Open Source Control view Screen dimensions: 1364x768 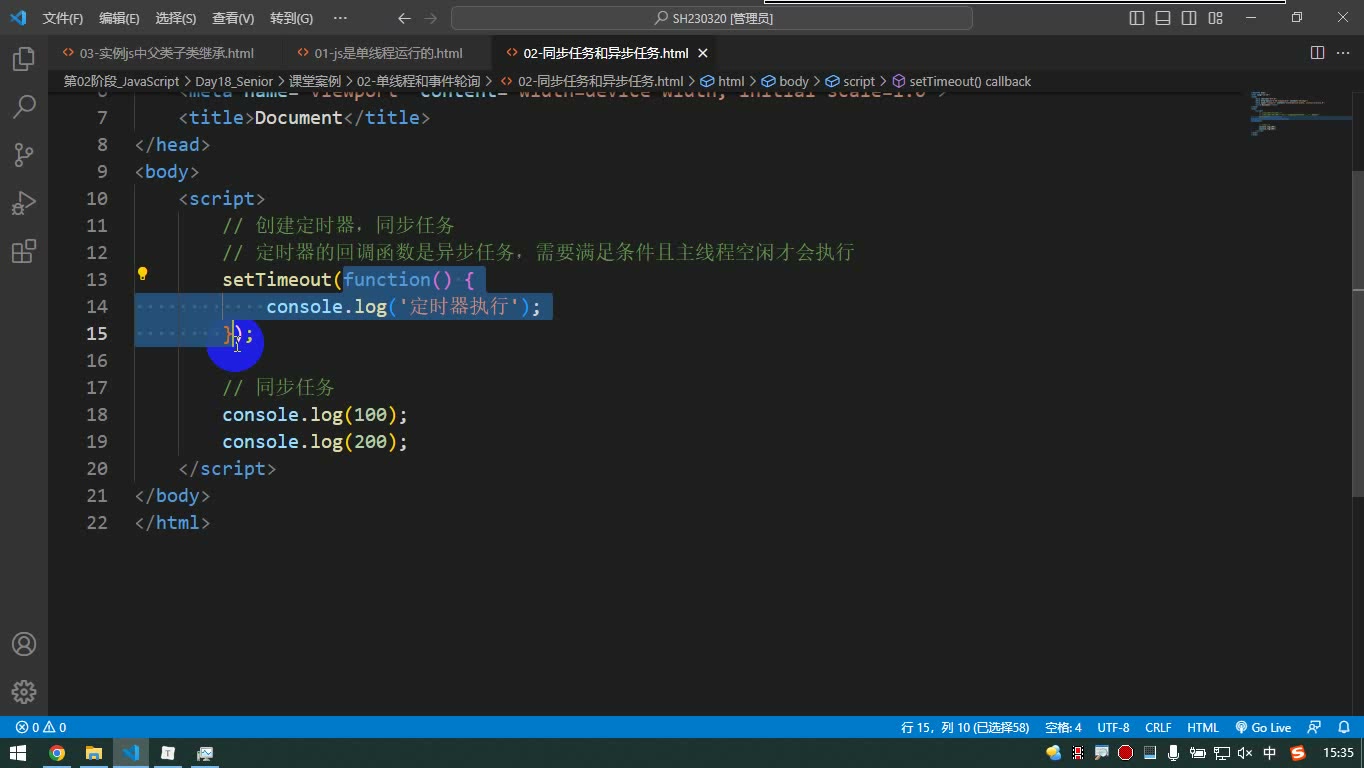point(24,154)
